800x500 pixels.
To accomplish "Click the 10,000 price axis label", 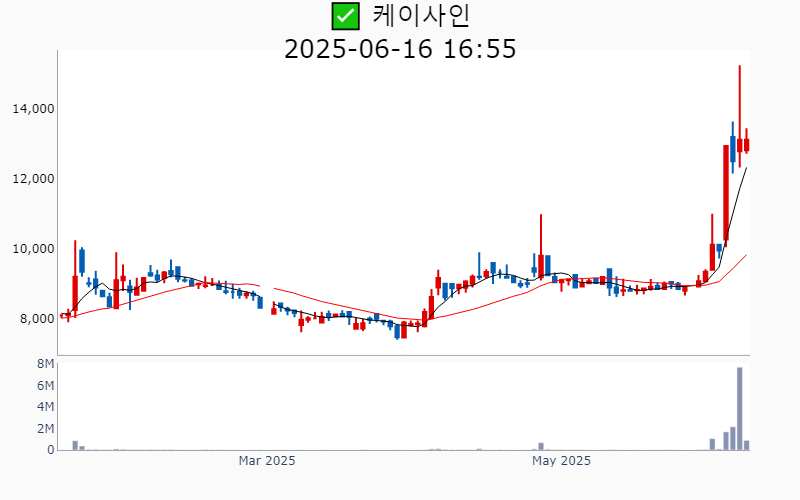I will pyautogui.click(x=33, y=249).
